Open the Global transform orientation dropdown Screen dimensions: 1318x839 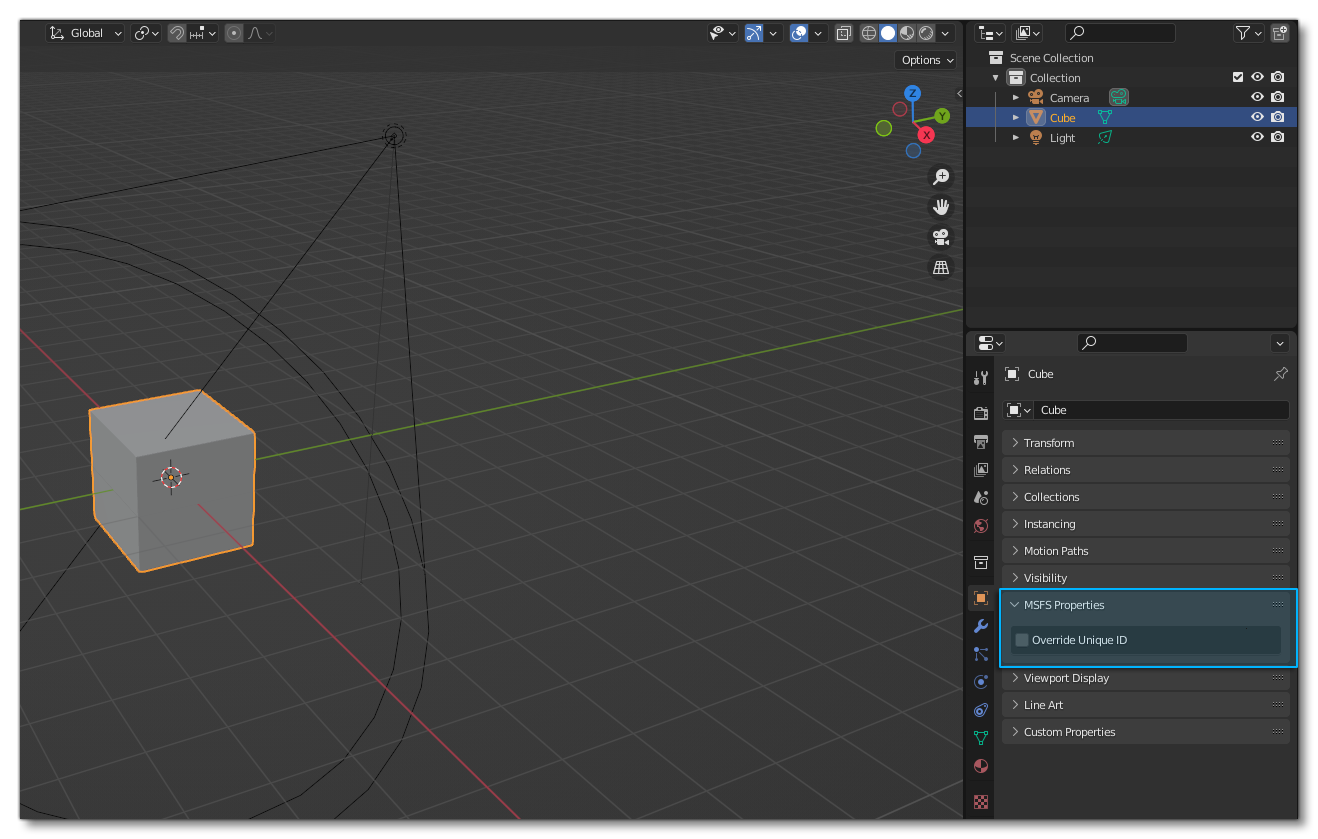(86, 33)
